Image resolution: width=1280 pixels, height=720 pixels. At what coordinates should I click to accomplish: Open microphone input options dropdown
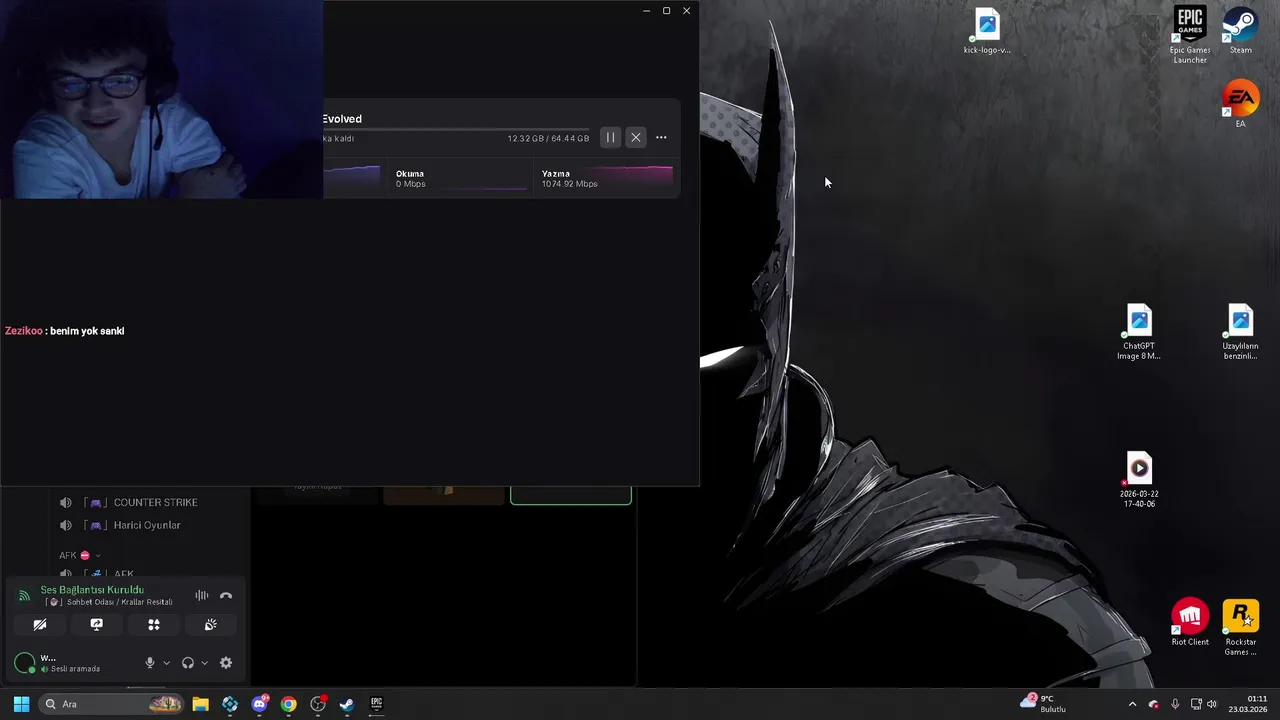coord(166,662)
